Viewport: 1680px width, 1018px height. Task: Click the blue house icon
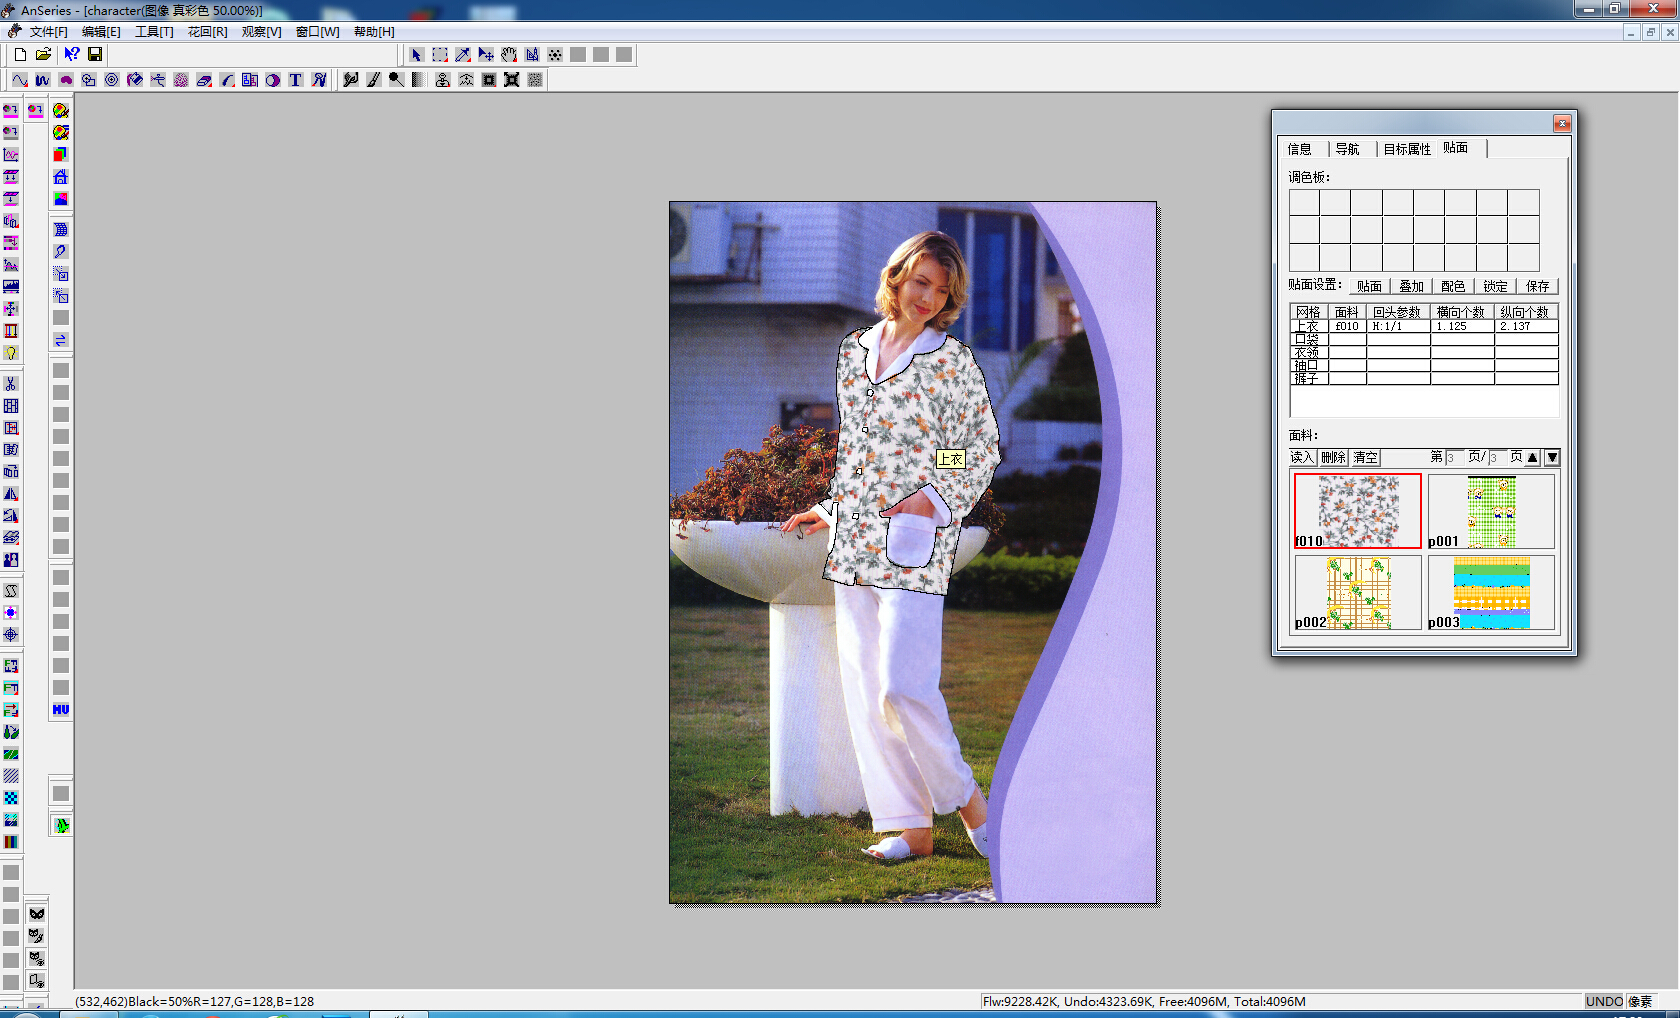point(61,177)
